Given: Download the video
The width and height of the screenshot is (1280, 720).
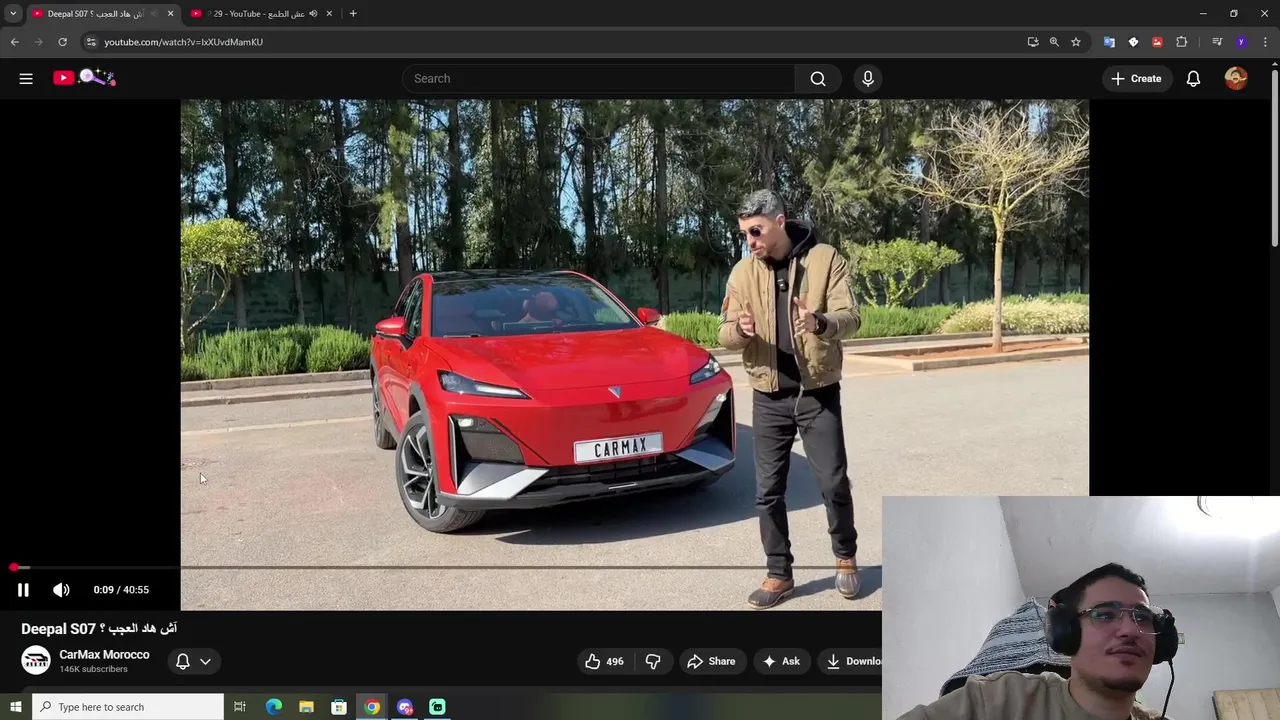Looking at the screenshot, I should tap(852, 661).
